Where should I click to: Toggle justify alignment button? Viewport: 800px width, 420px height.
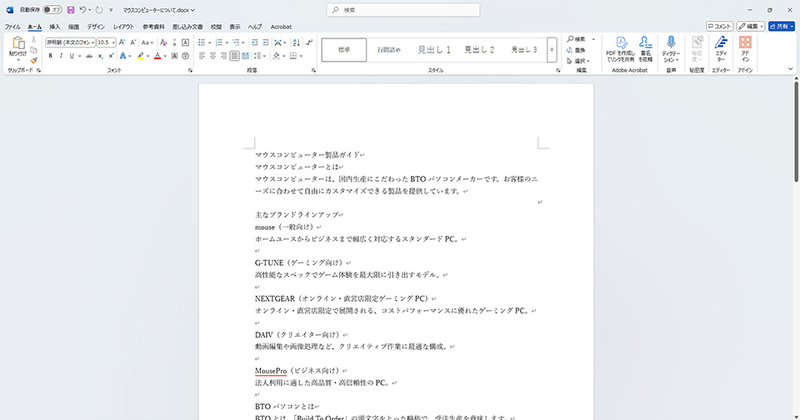coord(234,56)
